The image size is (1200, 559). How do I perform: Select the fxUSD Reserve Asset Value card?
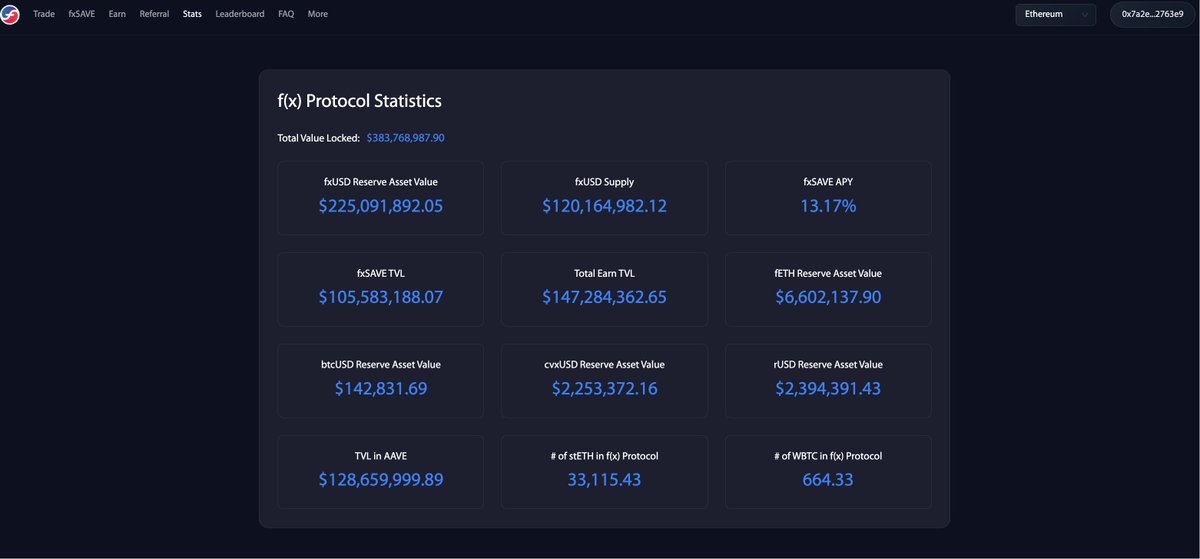click(380, 198)
